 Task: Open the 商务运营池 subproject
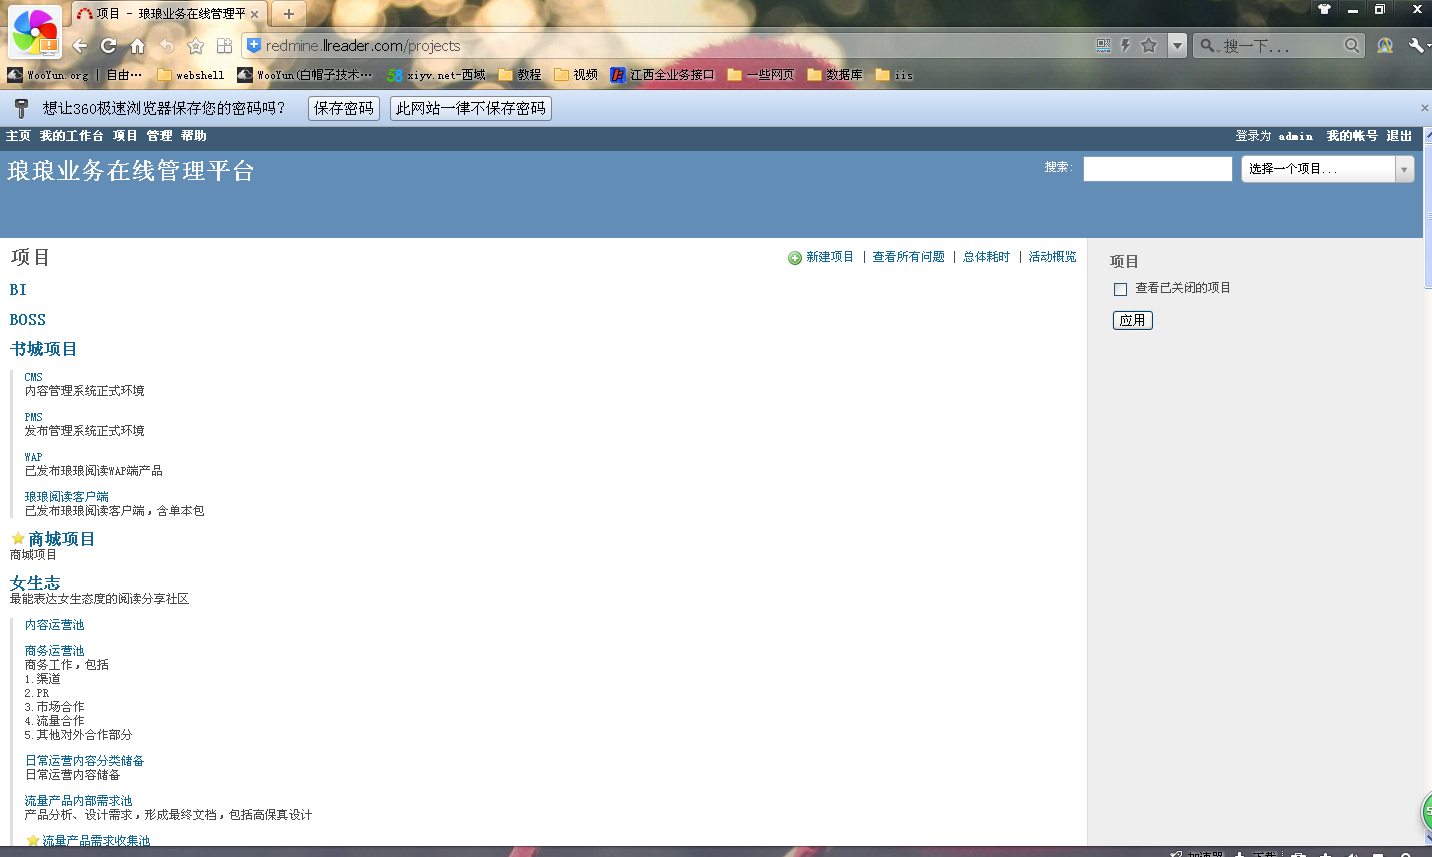pos(55,650)
